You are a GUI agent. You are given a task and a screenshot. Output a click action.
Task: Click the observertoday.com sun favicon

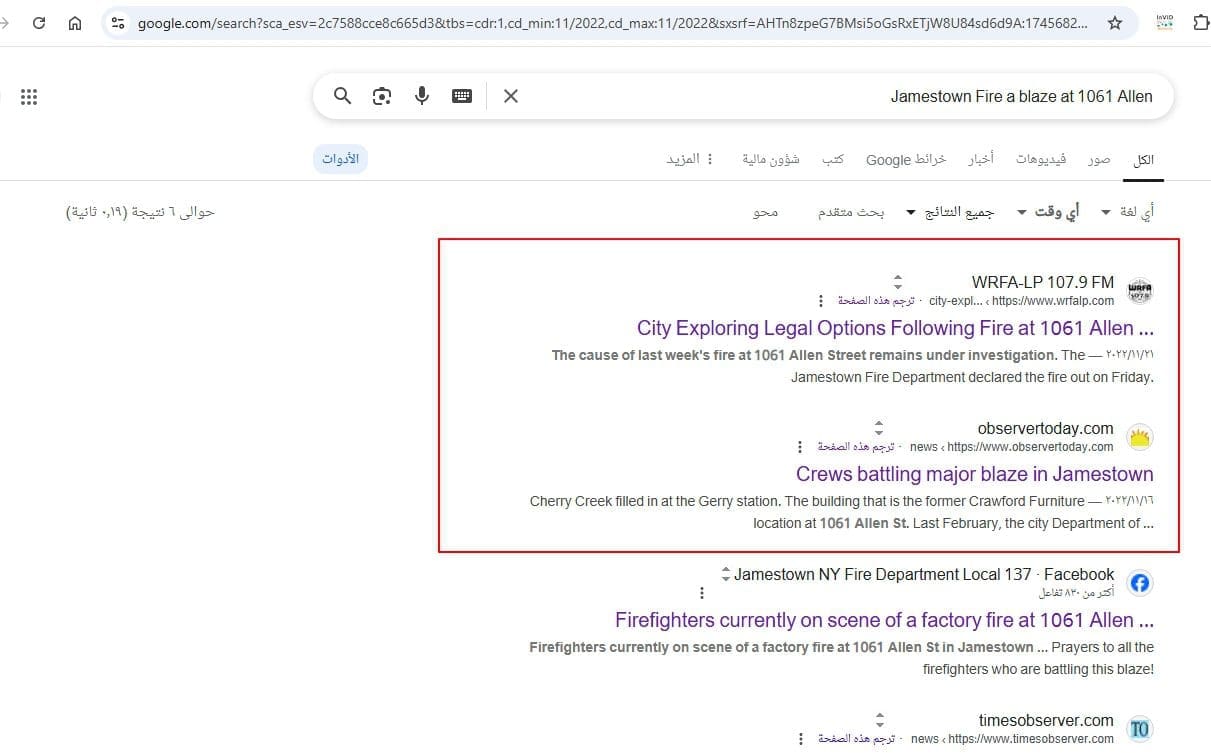(1140, 437)
